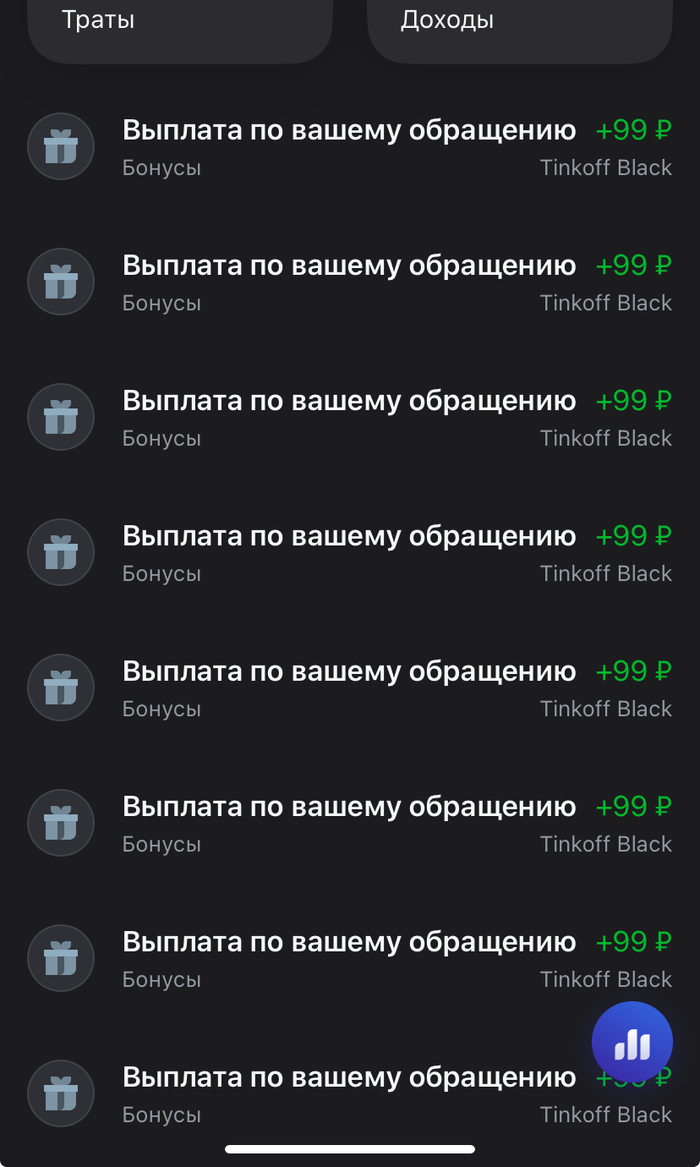Open the last "Выплата по вашему обращению" title

tap(349, 1077)
